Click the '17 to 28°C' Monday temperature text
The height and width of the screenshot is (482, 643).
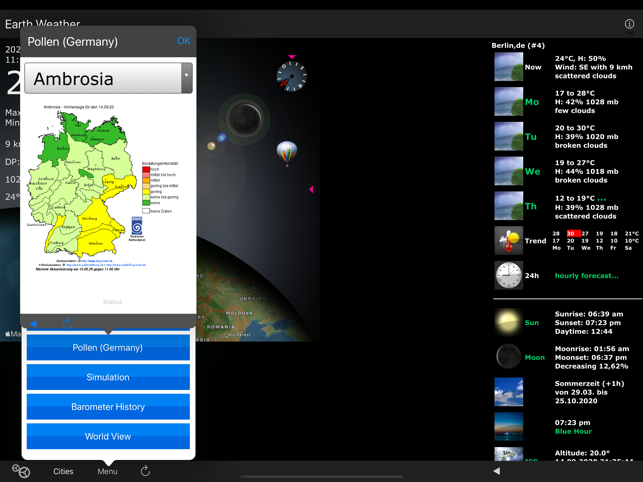click(575, 93)
